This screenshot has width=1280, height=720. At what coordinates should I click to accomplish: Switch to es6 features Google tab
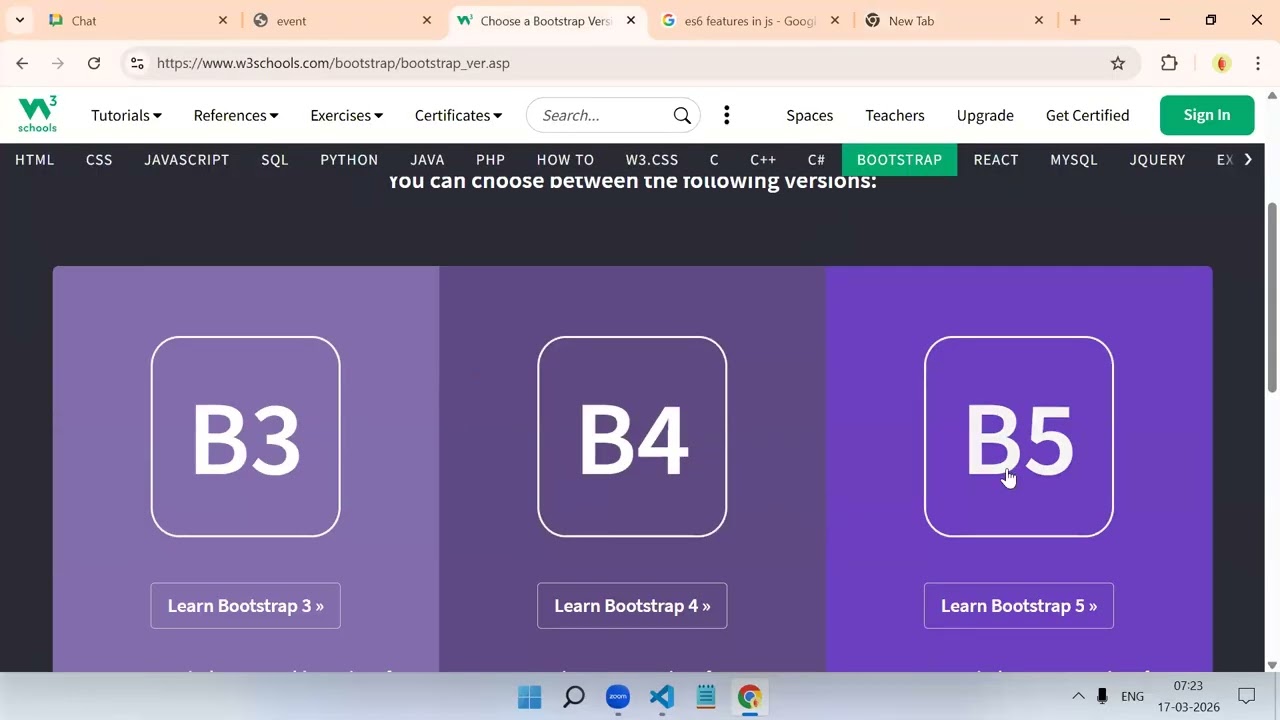pyautogui.click(x=750, y=20)
